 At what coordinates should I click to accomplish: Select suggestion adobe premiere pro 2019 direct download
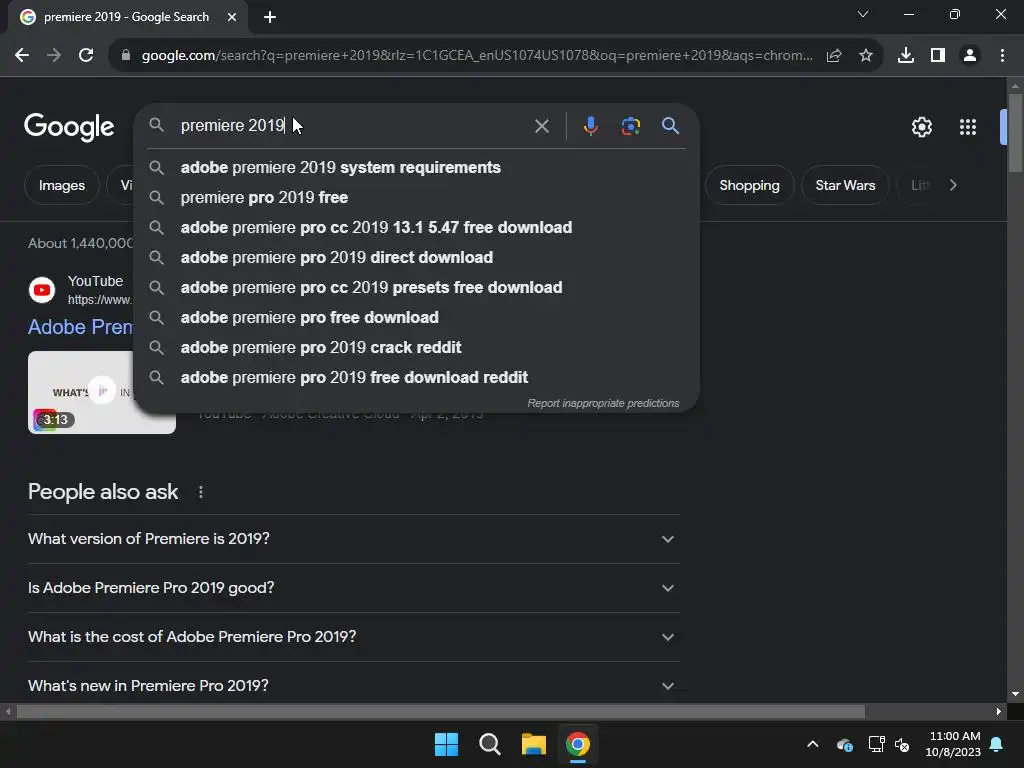[x=416, y=257]
